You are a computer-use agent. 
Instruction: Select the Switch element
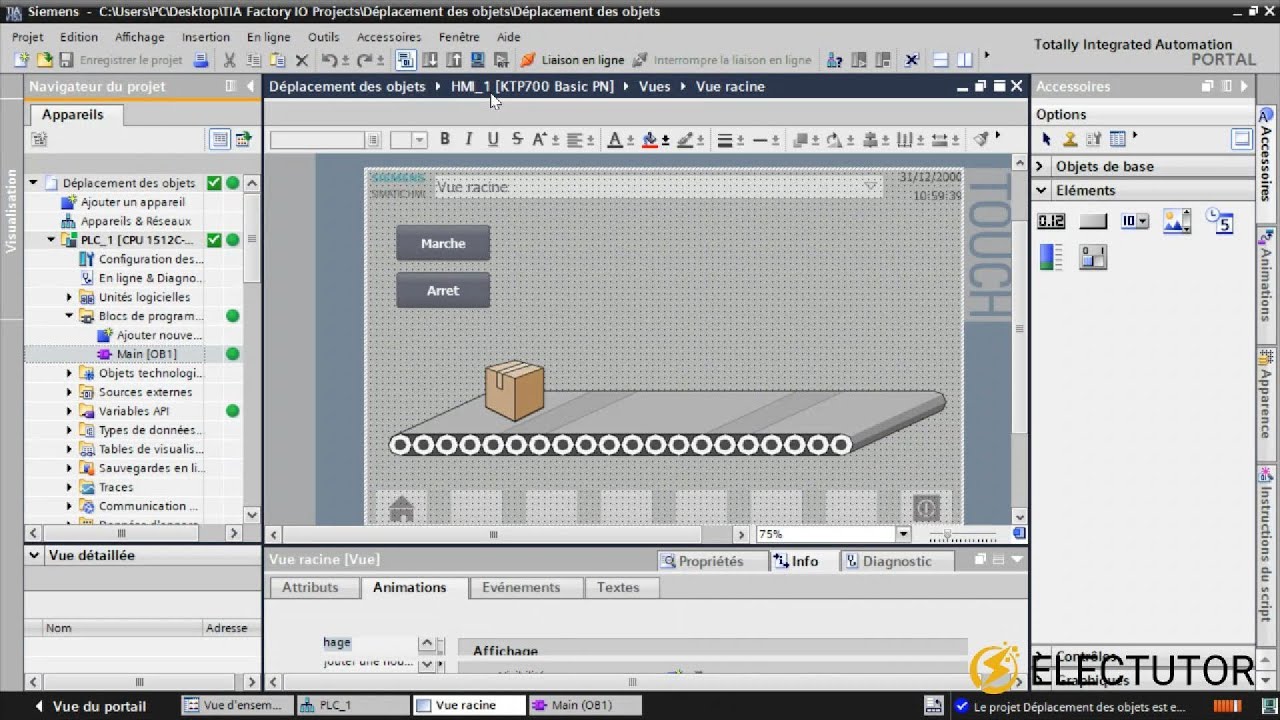(x=1093, y=258)
